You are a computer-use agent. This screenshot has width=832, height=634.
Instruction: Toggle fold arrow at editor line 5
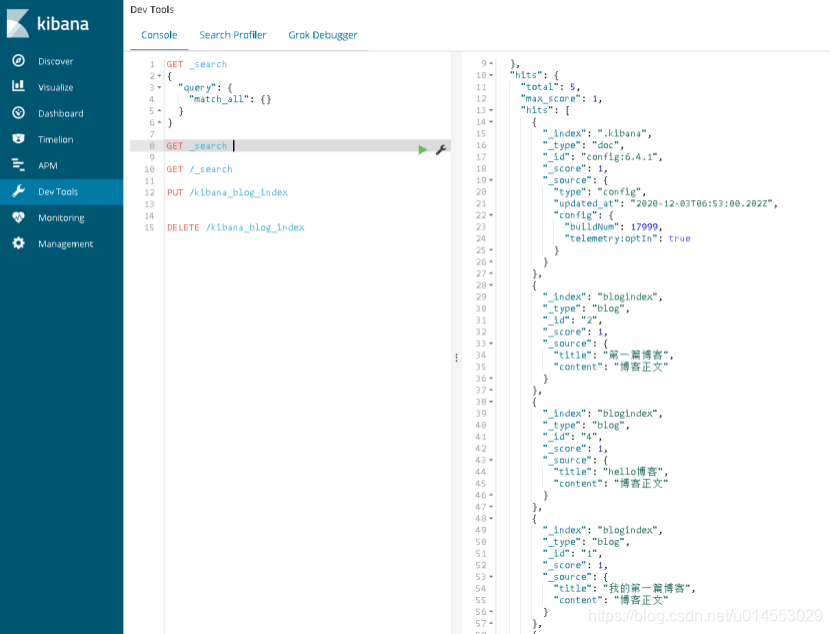click(159, 111)
